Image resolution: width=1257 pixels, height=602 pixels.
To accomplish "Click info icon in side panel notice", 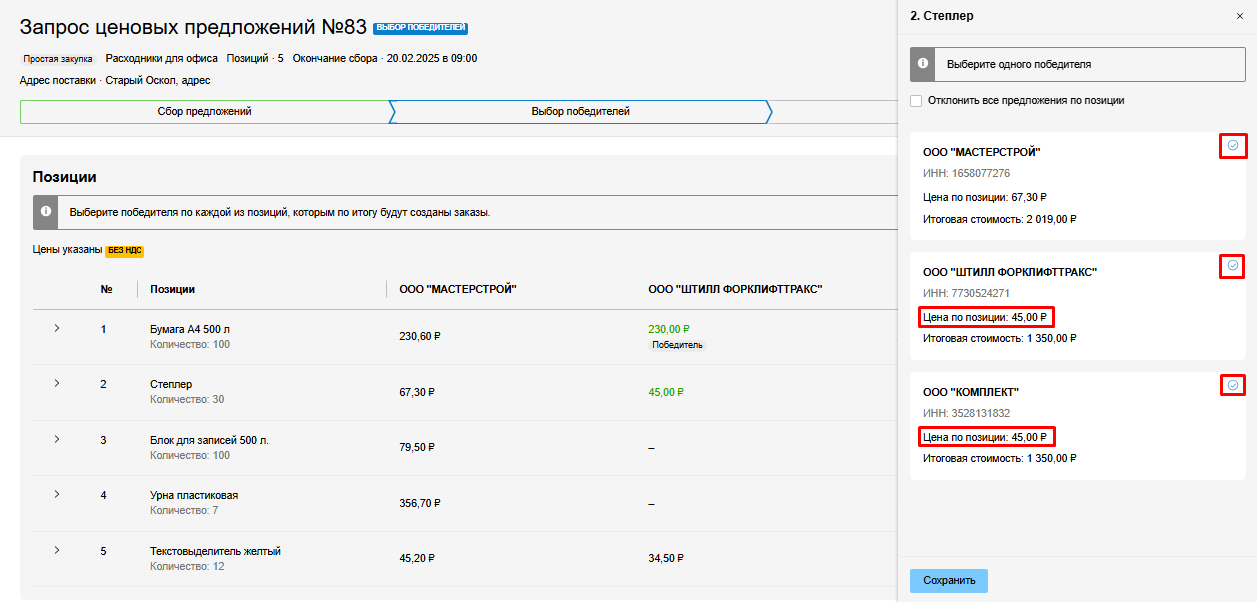I will click(x=922, y=64).
